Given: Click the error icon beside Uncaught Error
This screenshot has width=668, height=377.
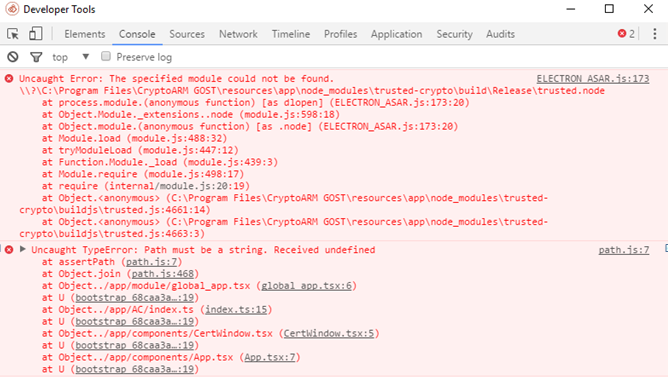Looking at the screenshot, I should tap(9, 78).
